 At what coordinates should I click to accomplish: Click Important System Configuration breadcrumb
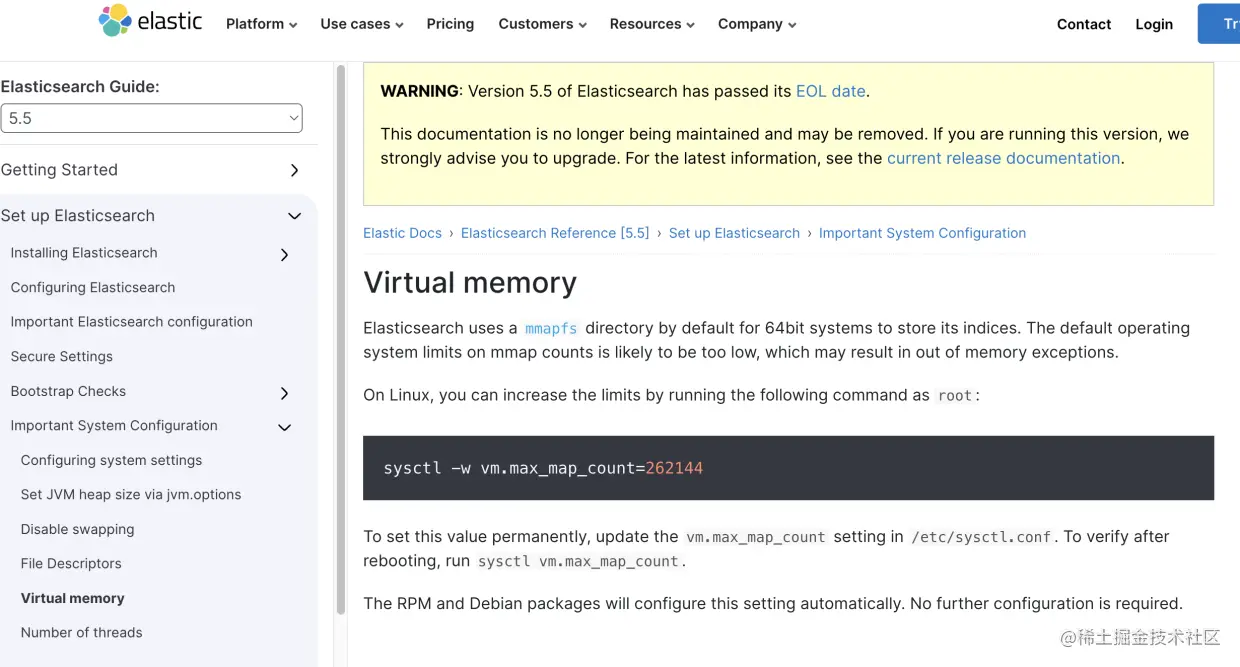click(922, 233)
